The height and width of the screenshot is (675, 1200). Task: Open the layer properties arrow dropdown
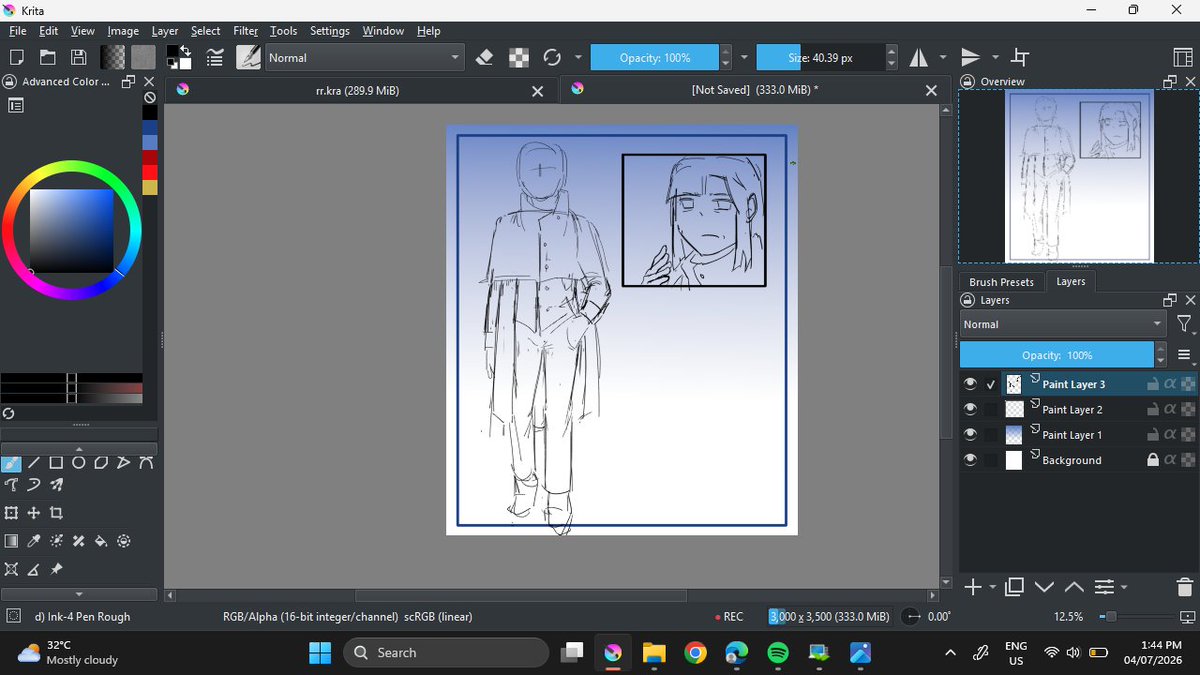[1124, 588]
